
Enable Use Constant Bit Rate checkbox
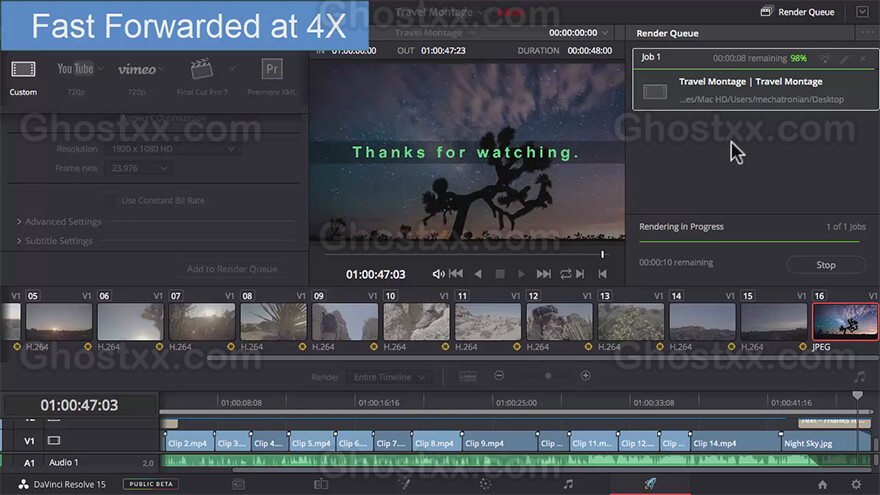tap(109, 200)
